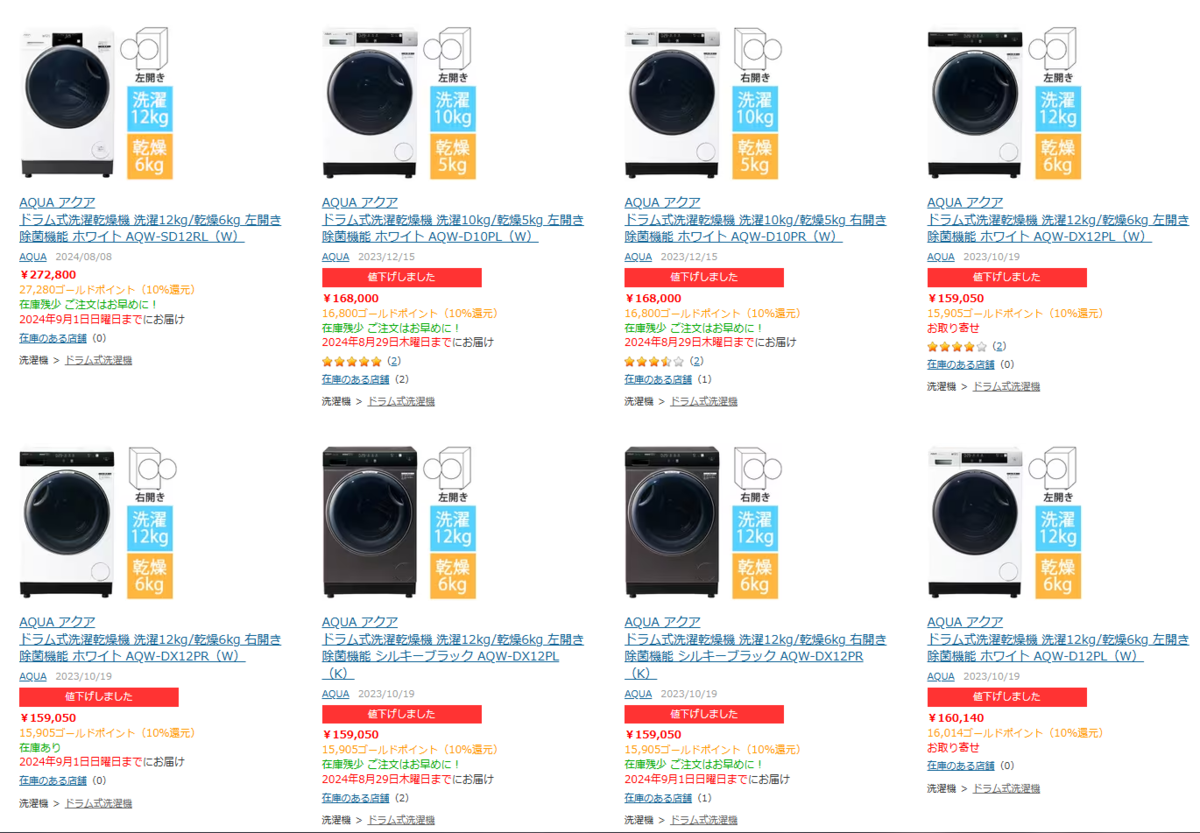Image resolution: width=1200 pixels, height=833 pixels.
Task: Click the 洗濯10kg badge on AQW-D10PL
Action: tap(453, 109)
